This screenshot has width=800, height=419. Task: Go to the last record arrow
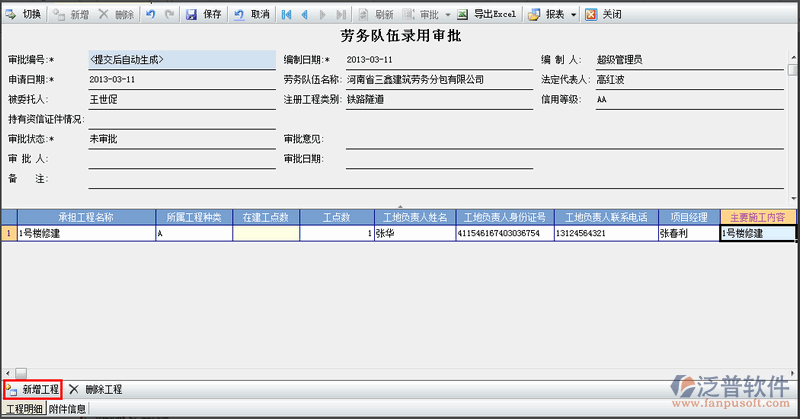341,15
